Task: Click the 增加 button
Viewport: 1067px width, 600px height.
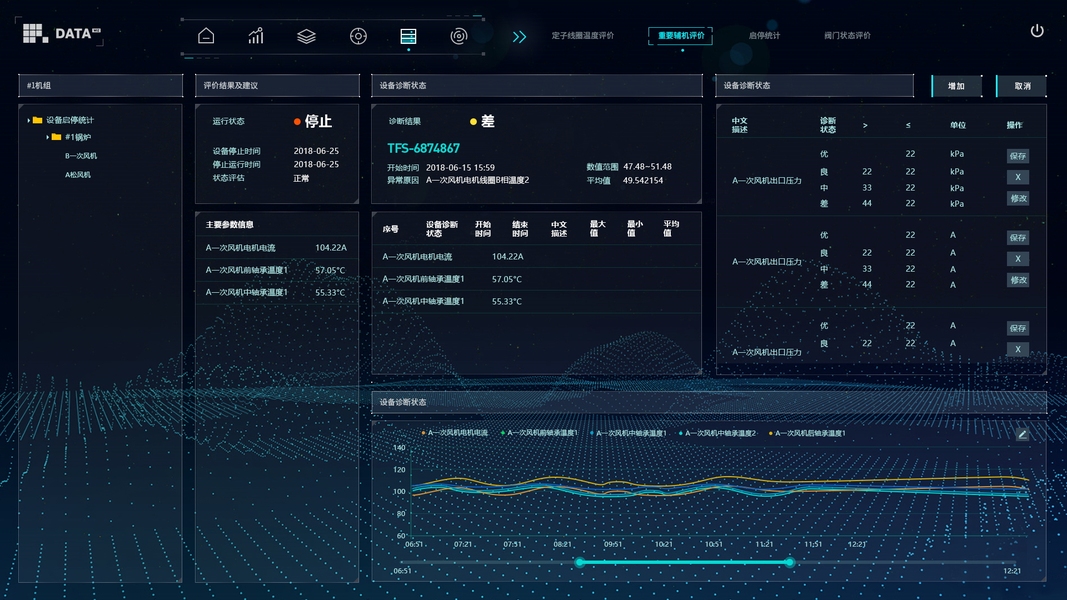Action: [x=956, y=86]
